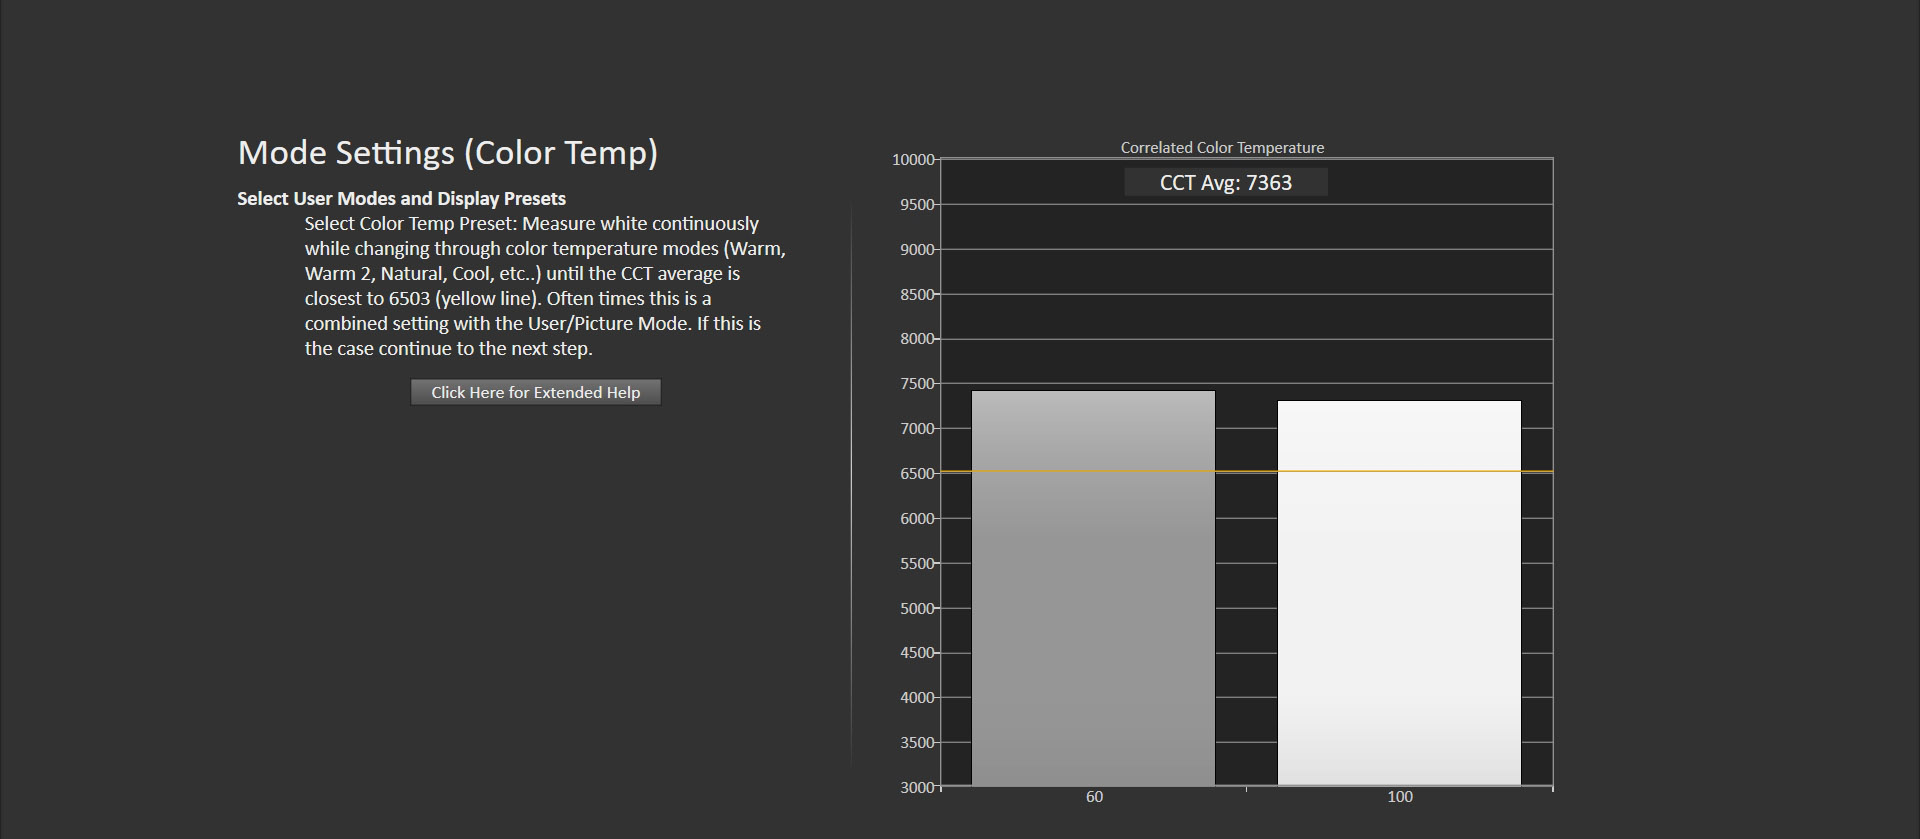Click the 9000 axis label
The width and height of the screenshot is (1920, 839).
coord(917,249)
